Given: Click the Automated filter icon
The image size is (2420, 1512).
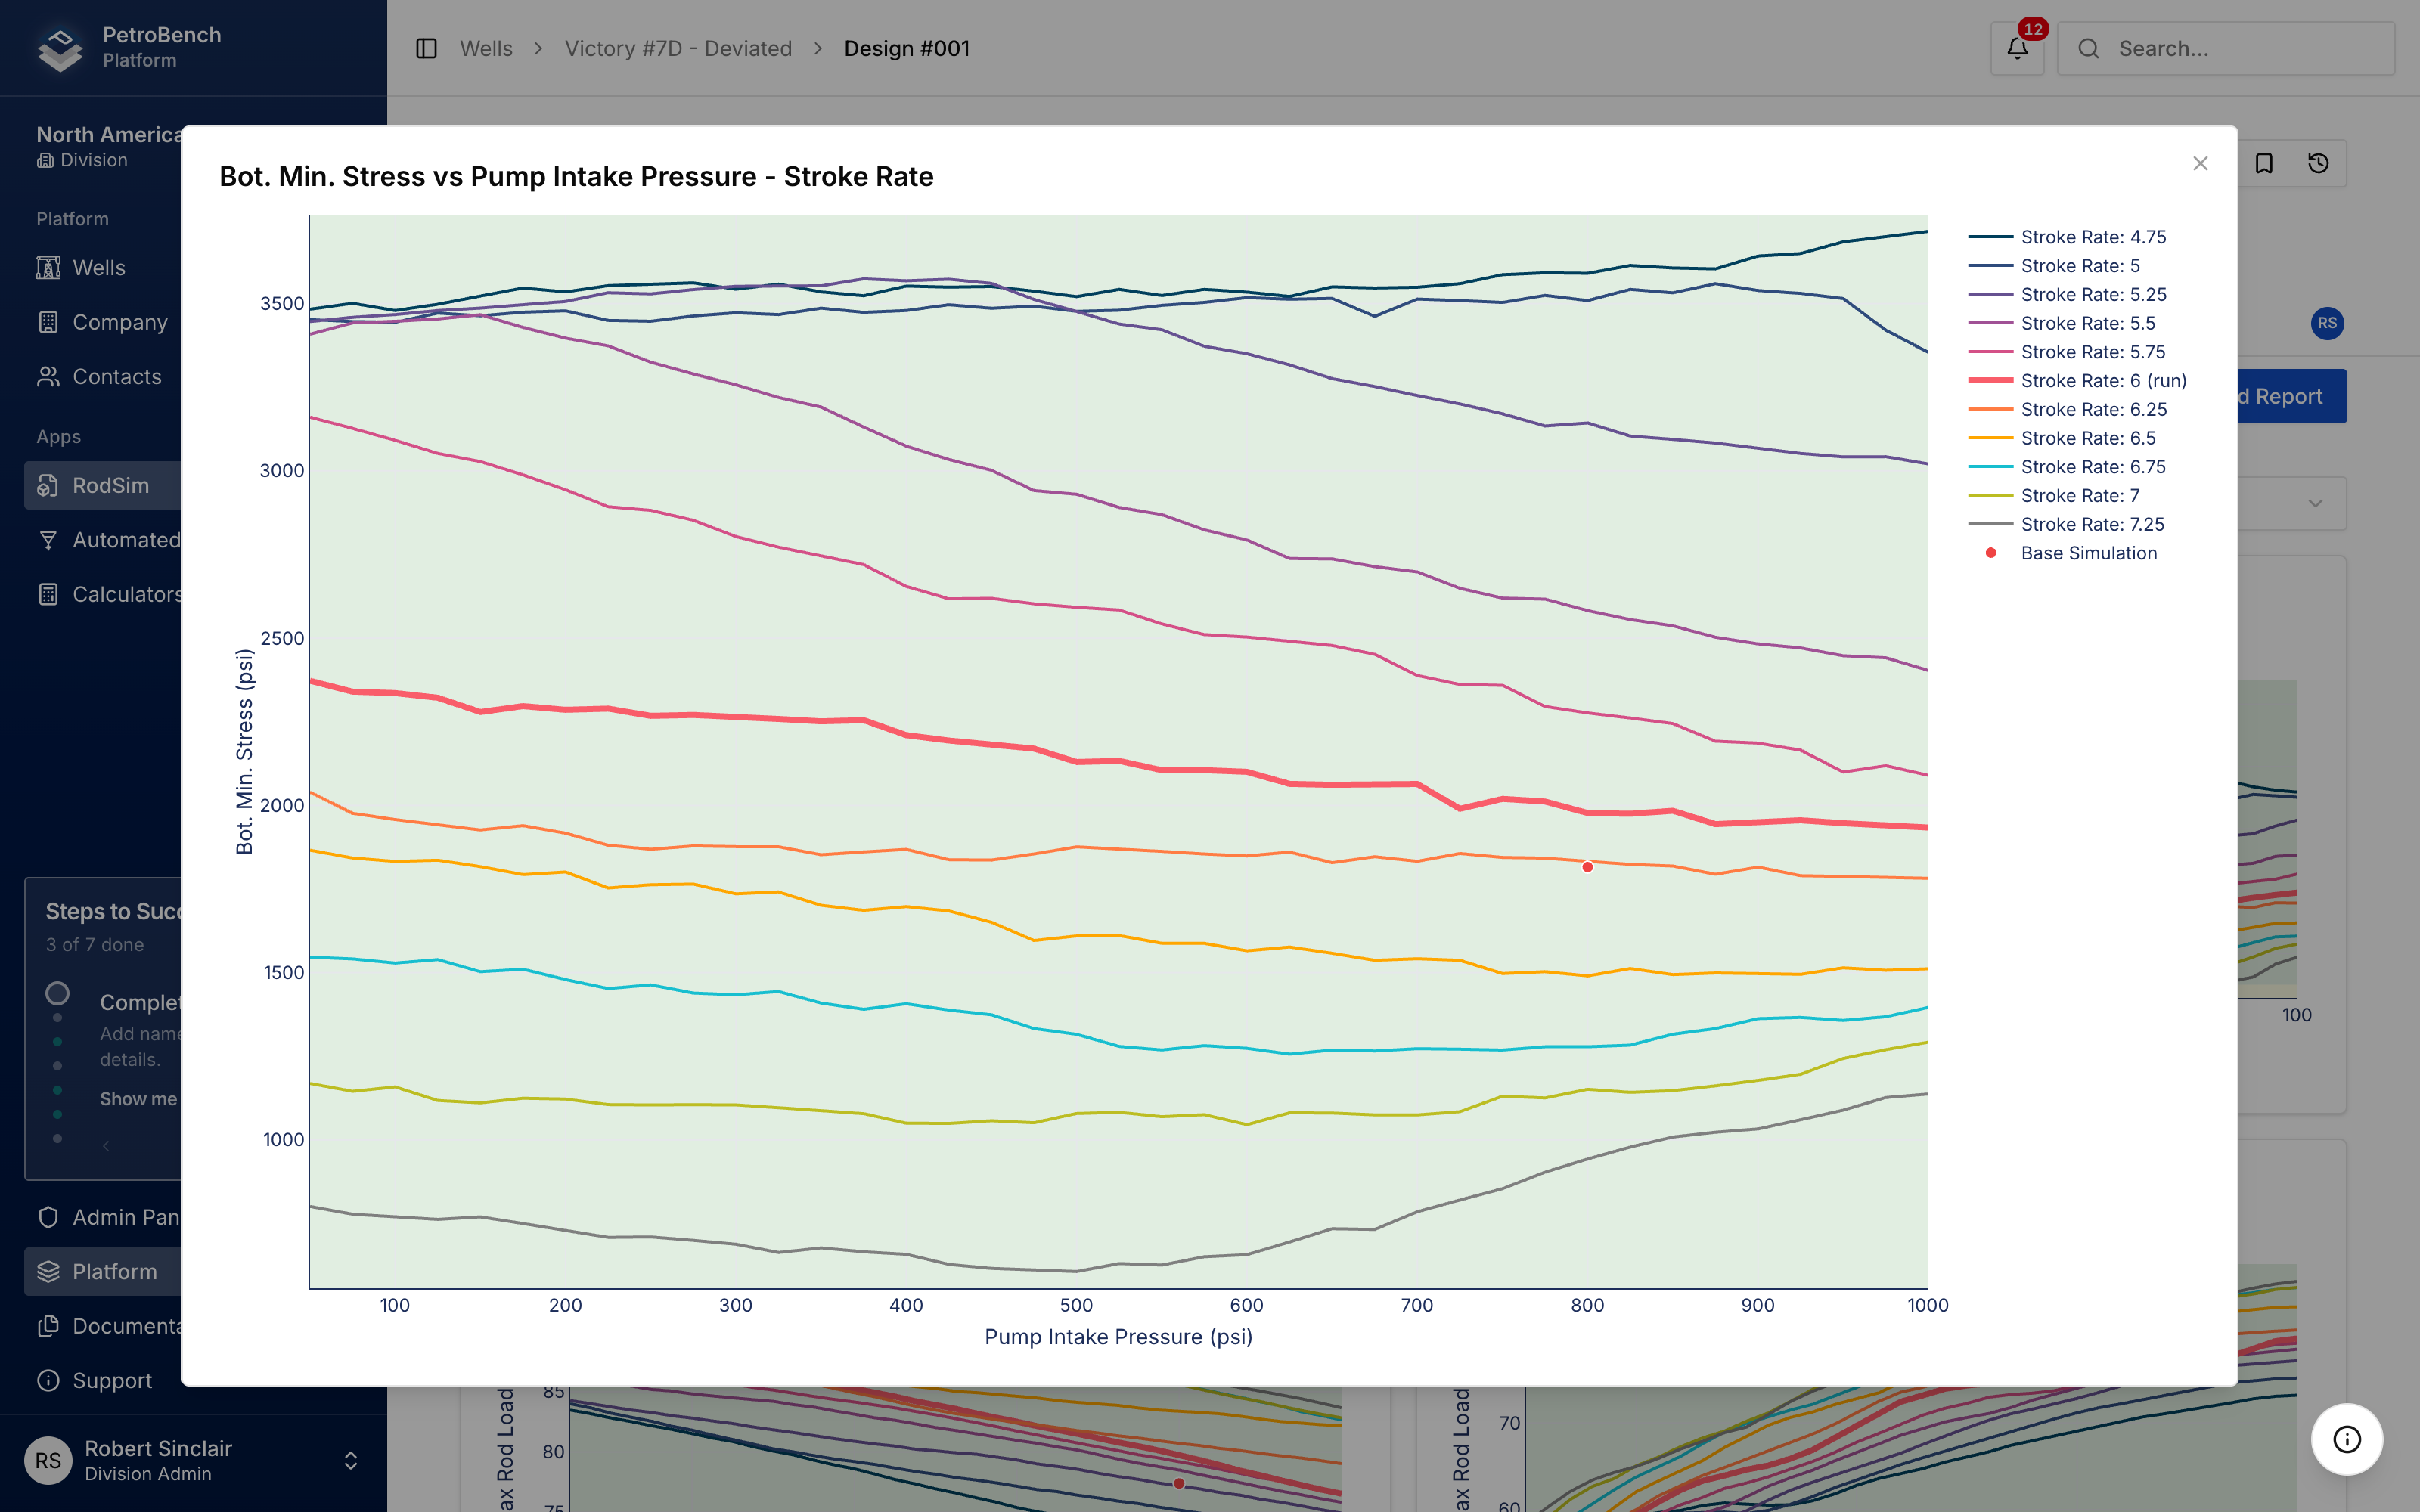Looking at the screenshot, I should [48, 540].
